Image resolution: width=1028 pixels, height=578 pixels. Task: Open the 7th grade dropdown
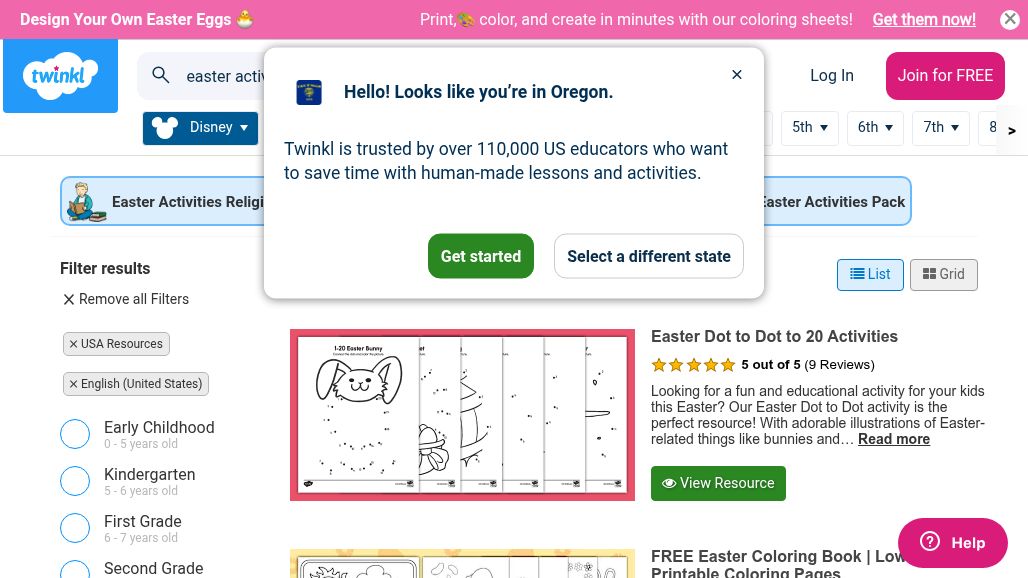(x=941, y=128)
